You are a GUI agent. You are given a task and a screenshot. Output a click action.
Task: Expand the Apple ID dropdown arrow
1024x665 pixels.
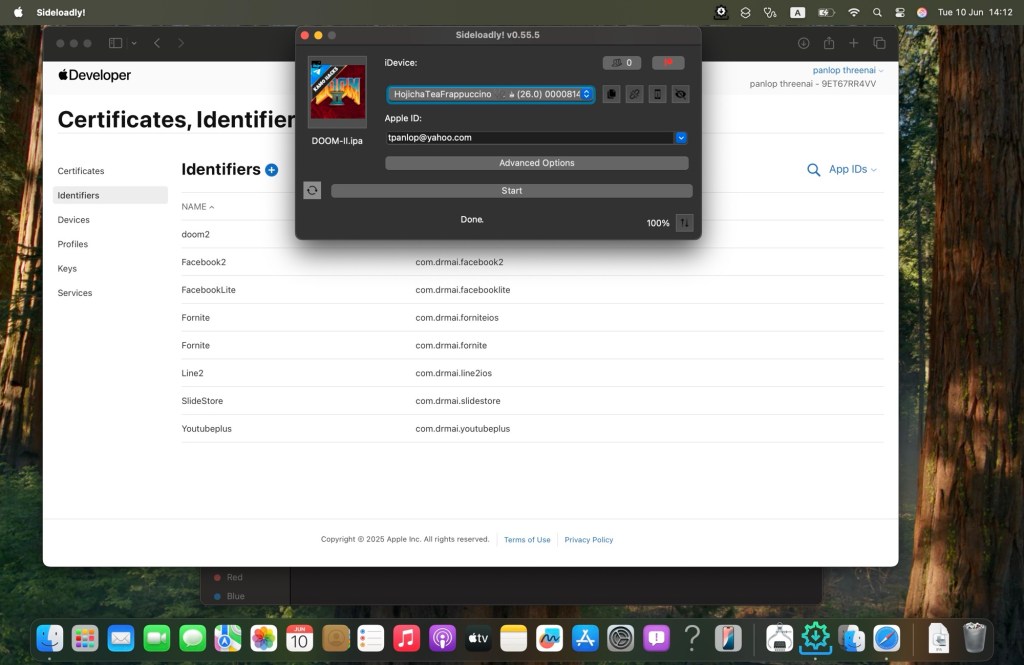(680, 138)
